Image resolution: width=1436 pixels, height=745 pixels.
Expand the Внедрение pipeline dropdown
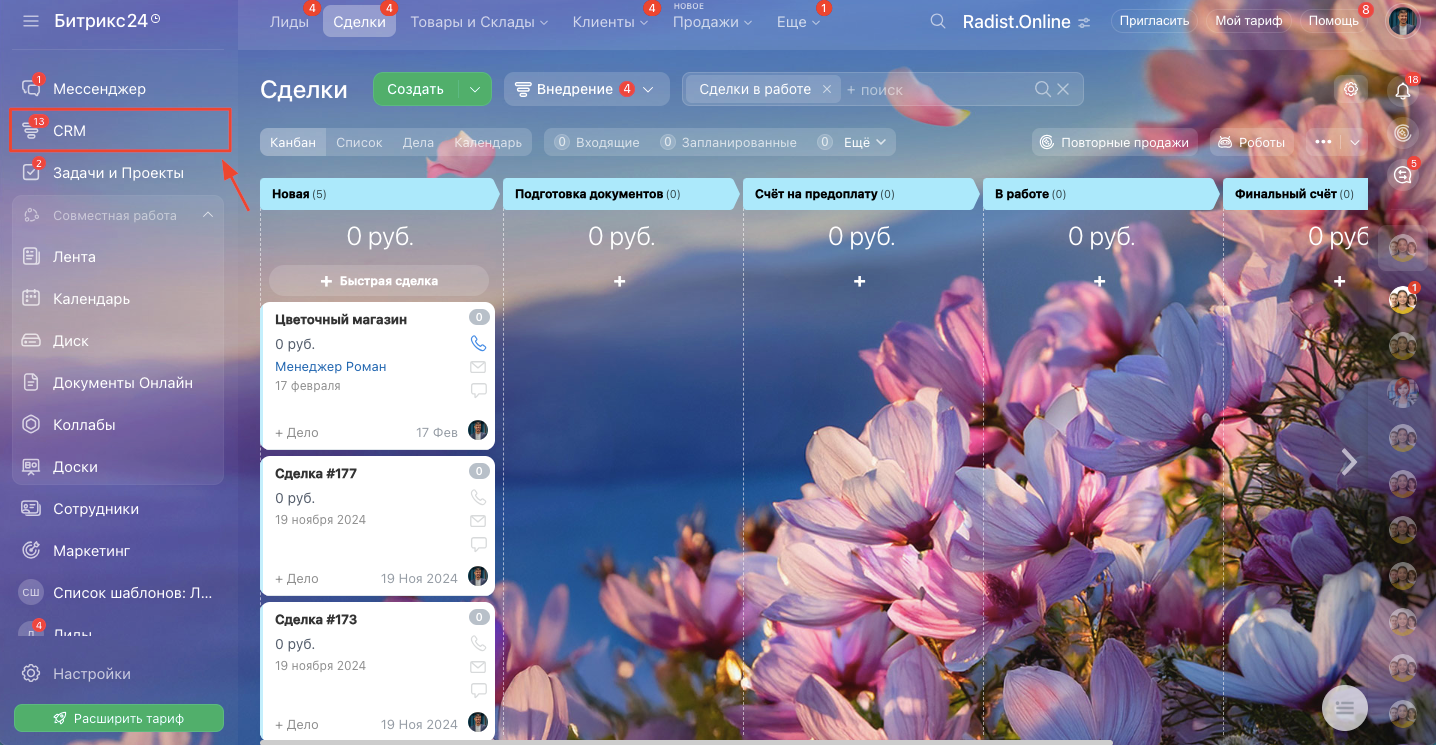click(648, 89)
